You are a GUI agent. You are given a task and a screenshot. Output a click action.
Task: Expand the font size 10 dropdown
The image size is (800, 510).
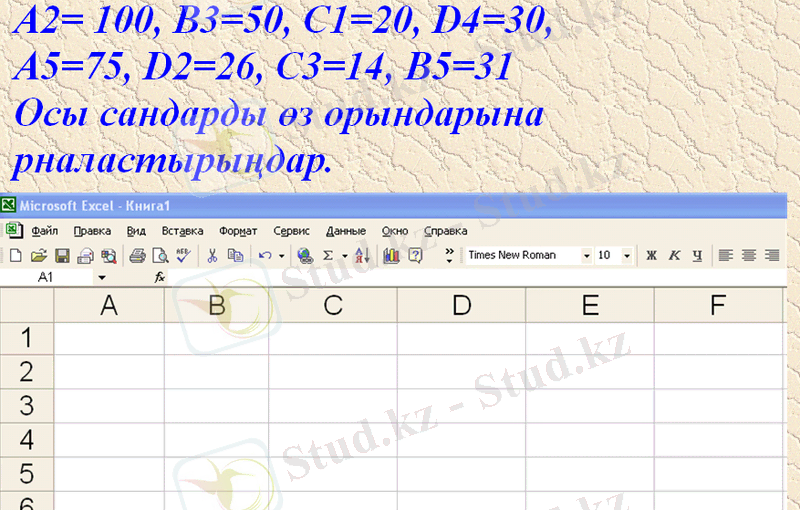627,256
